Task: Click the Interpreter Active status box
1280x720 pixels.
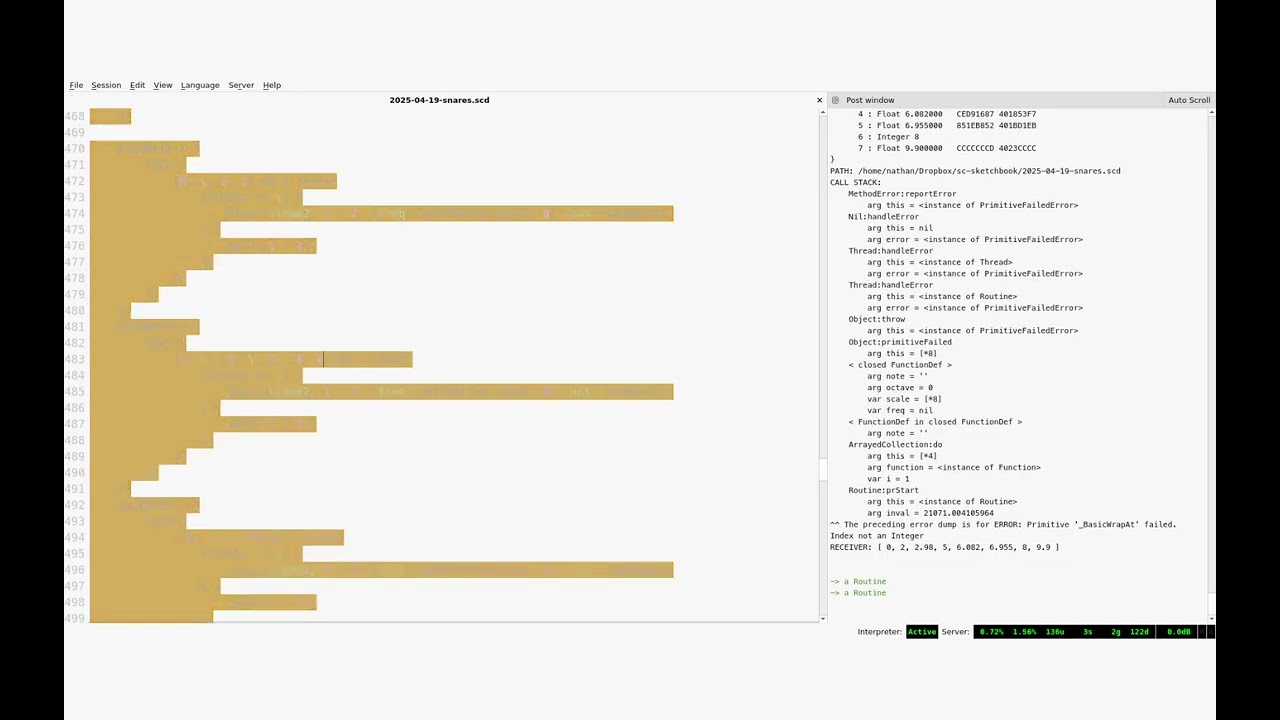Action: tap(922, 632)
